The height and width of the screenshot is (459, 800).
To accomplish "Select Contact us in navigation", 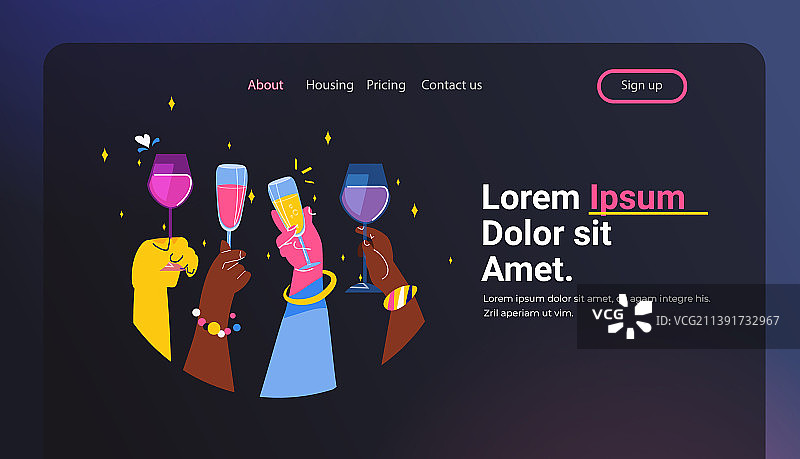I will 452,85.
